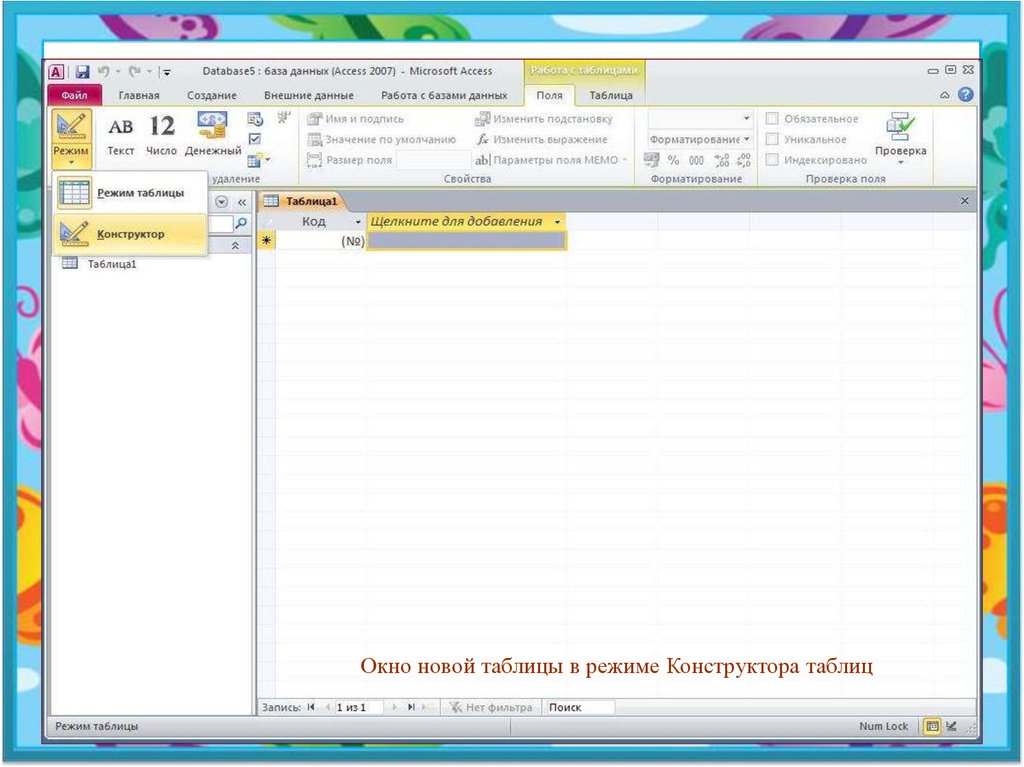Expand the Режим view button dropdown
This screenshot has width=1024, height=767.
(x=71, y=158)
